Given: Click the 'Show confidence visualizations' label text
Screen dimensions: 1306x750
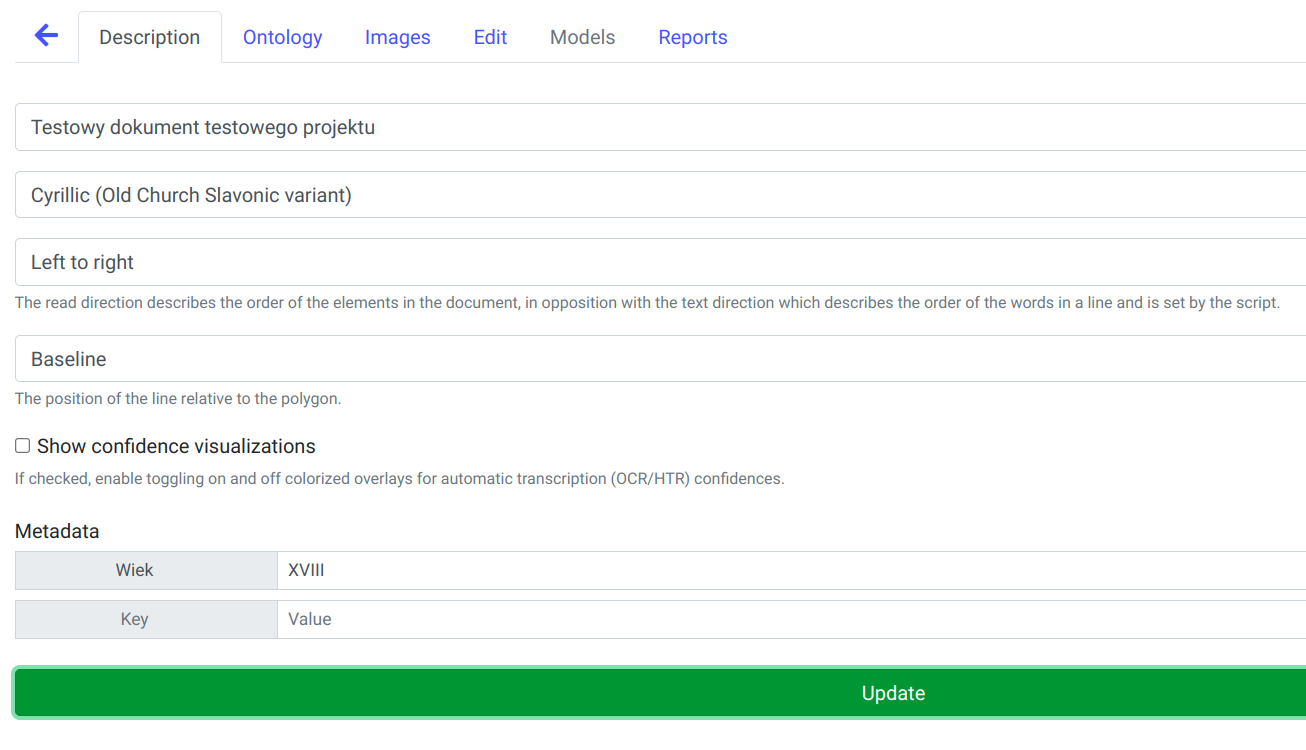Looking at the screenshot, I should (176, 447).
